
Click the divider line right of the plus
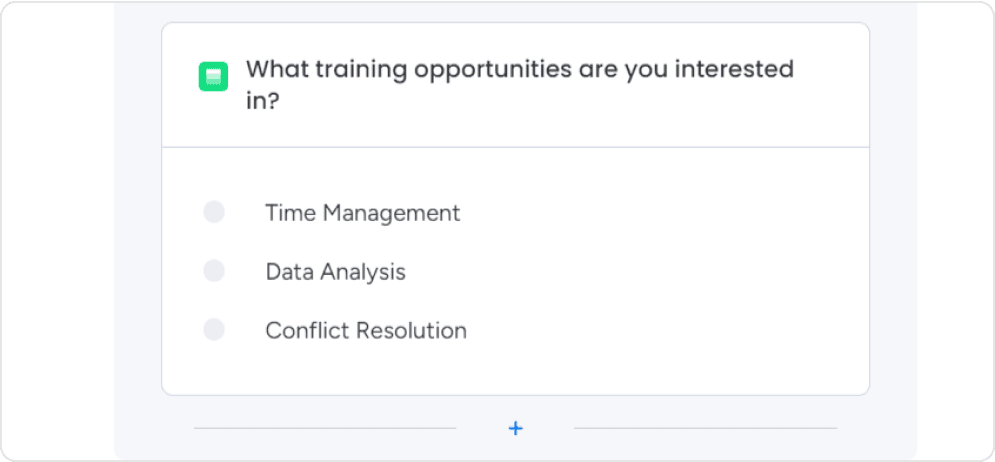point(705,428)
